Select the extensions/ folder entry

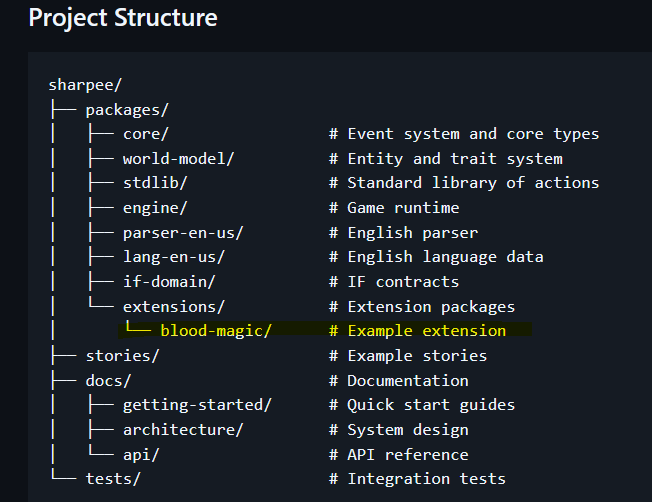coord(174,307)
